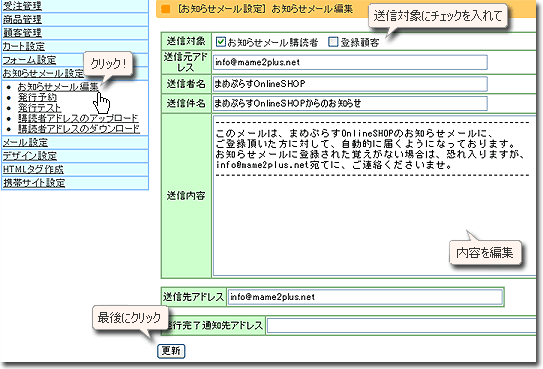The width and height of the screenshot is (543, 369).
Task: Open フォーム設定 menu item
Action: coord(29,60)
